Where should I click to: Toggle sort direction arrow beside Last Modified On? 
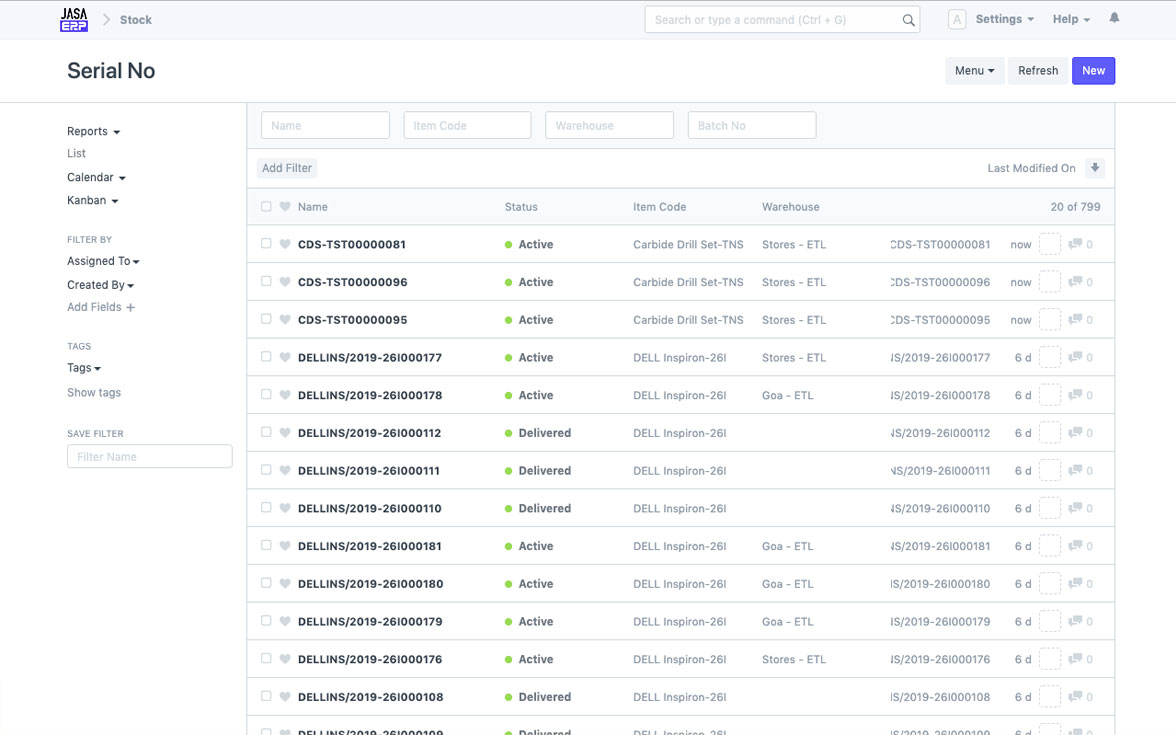click(x=1094, y=168)
